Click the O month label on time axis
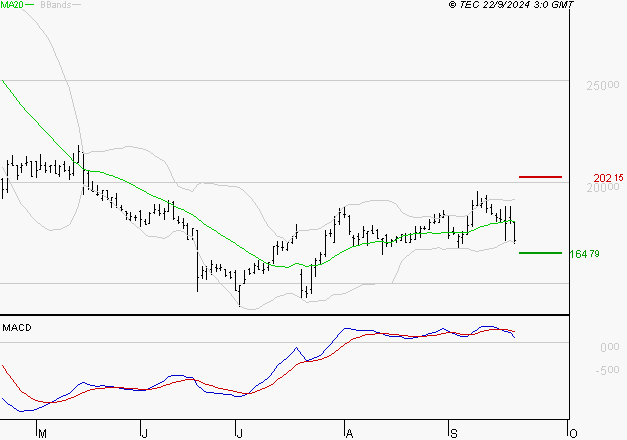This screenshot has width=627, height=440. [573, 434]
